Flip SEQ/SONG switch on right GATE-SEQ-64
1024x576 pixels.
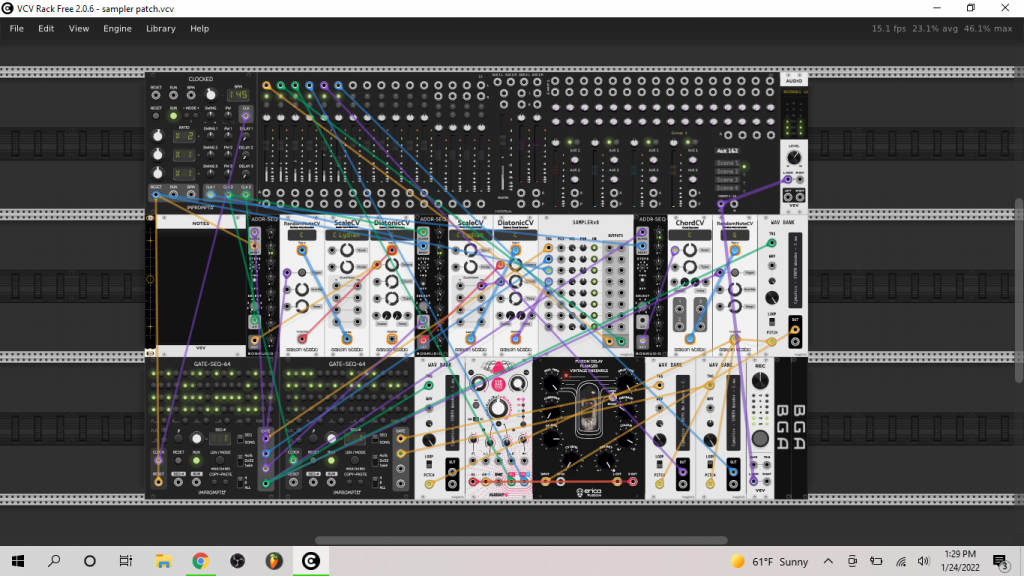click(x=375, y=439)
